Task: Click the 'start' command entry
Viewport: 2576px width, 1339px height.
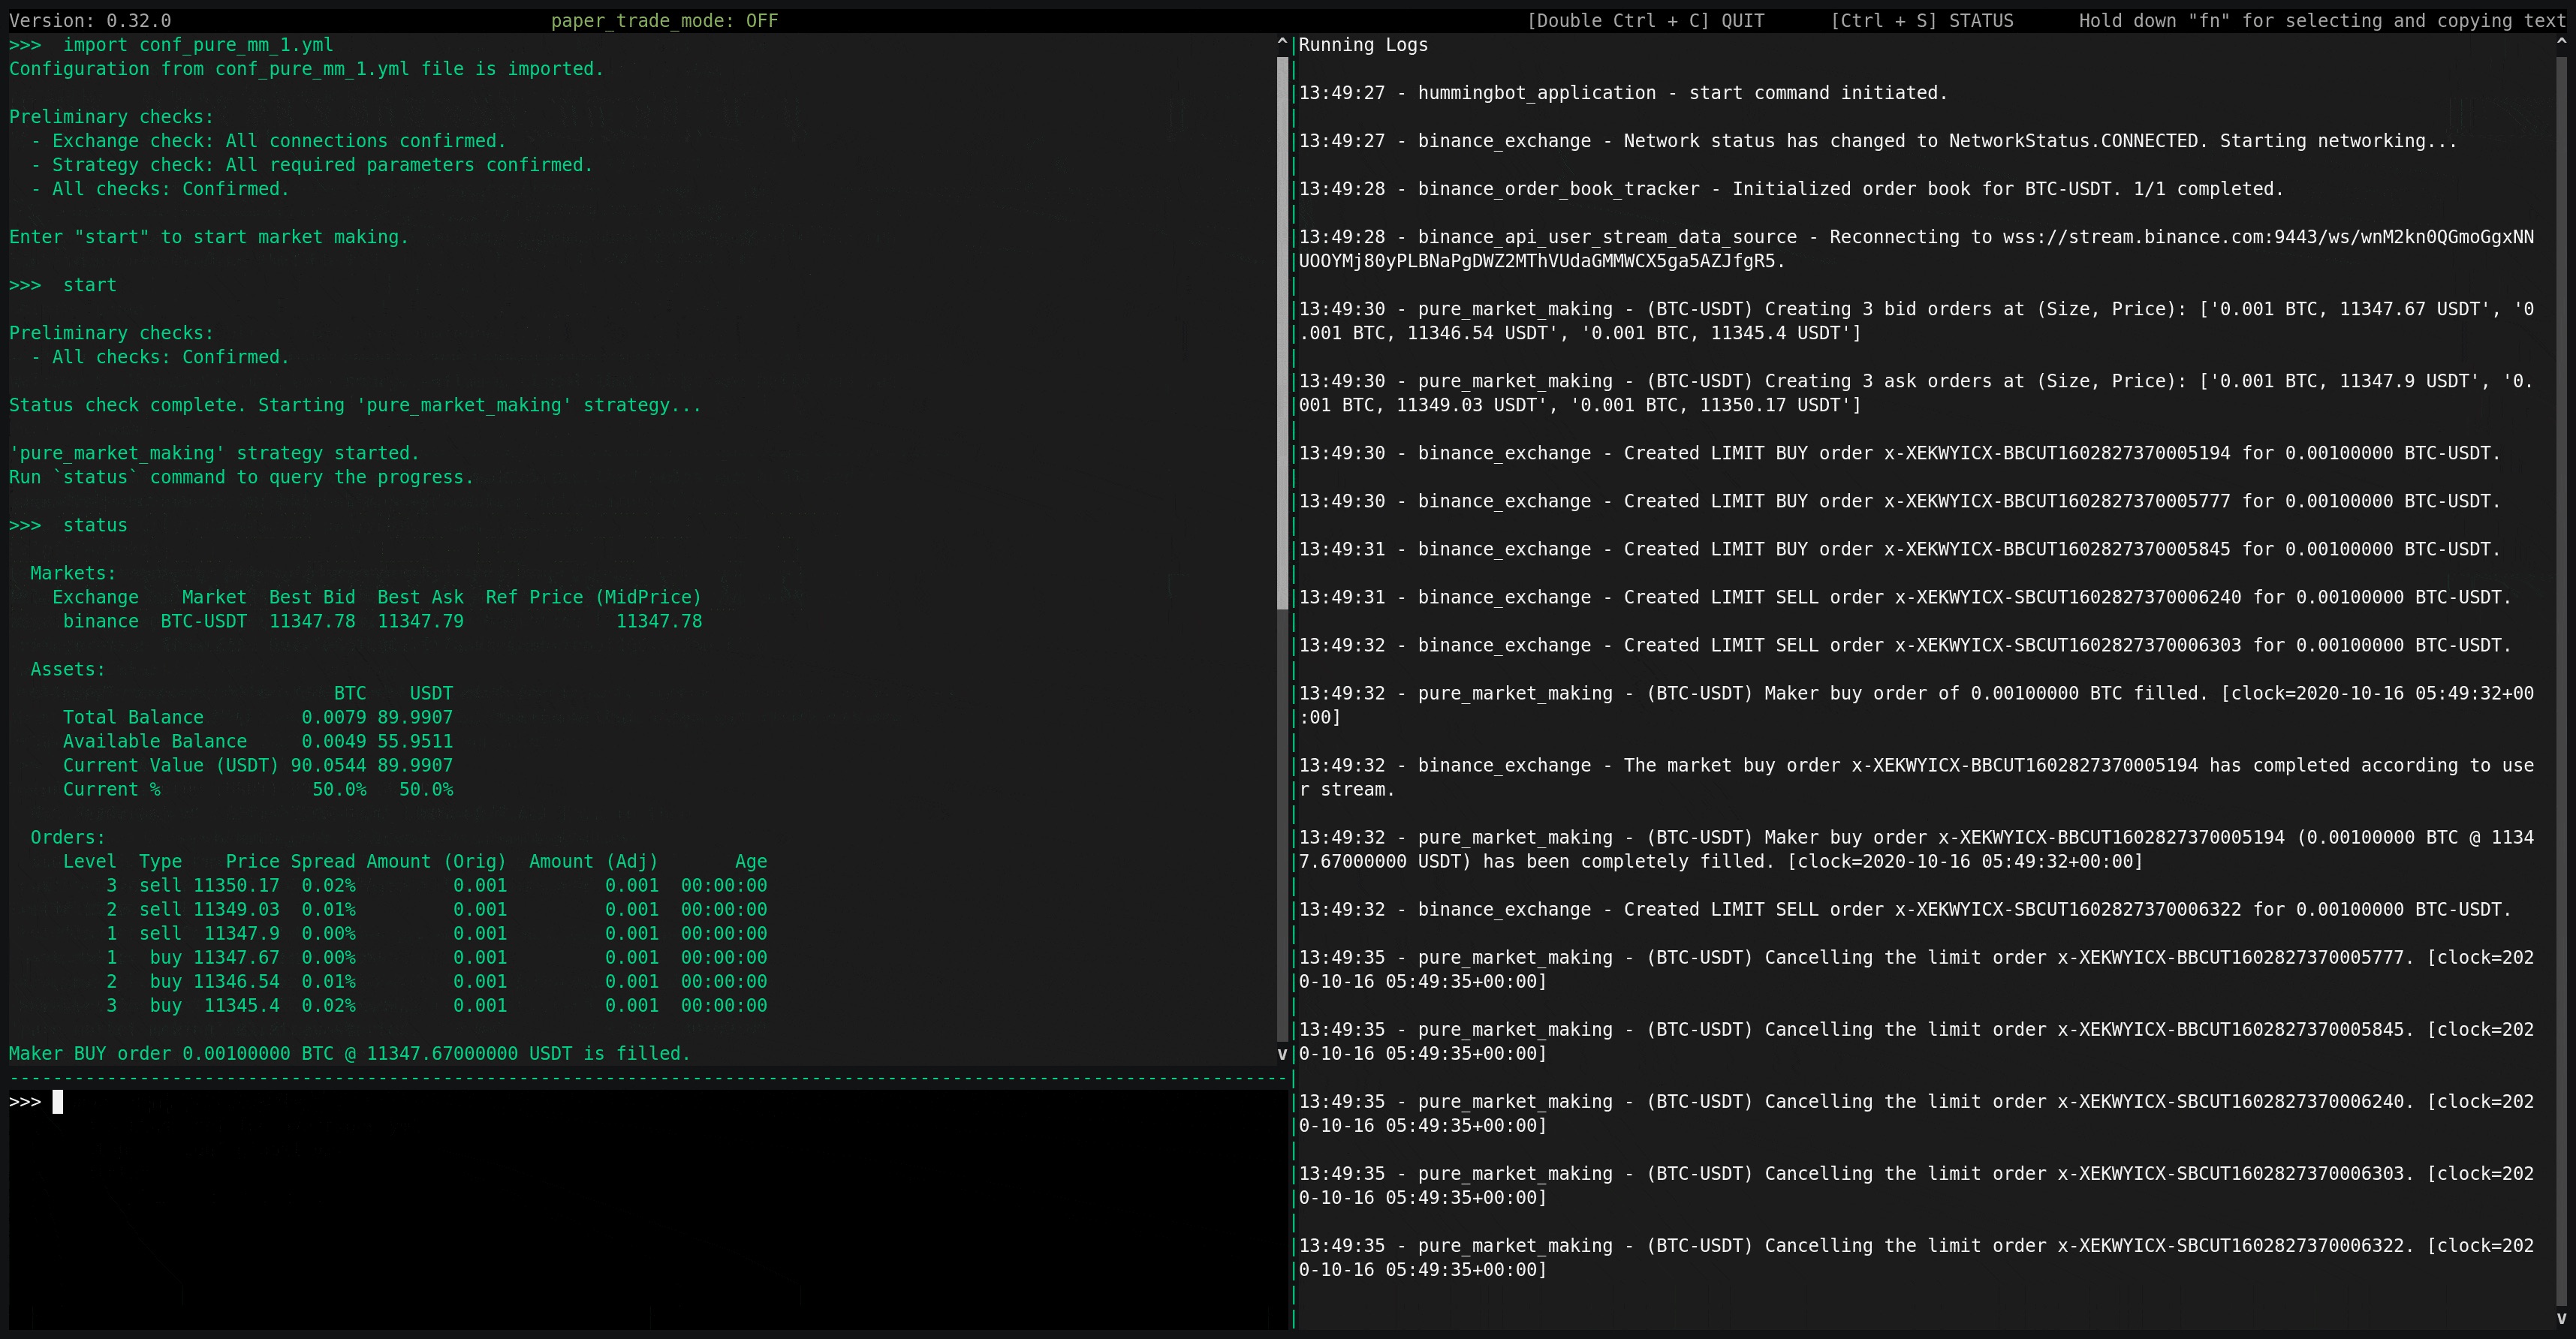Action: point(90,285)
